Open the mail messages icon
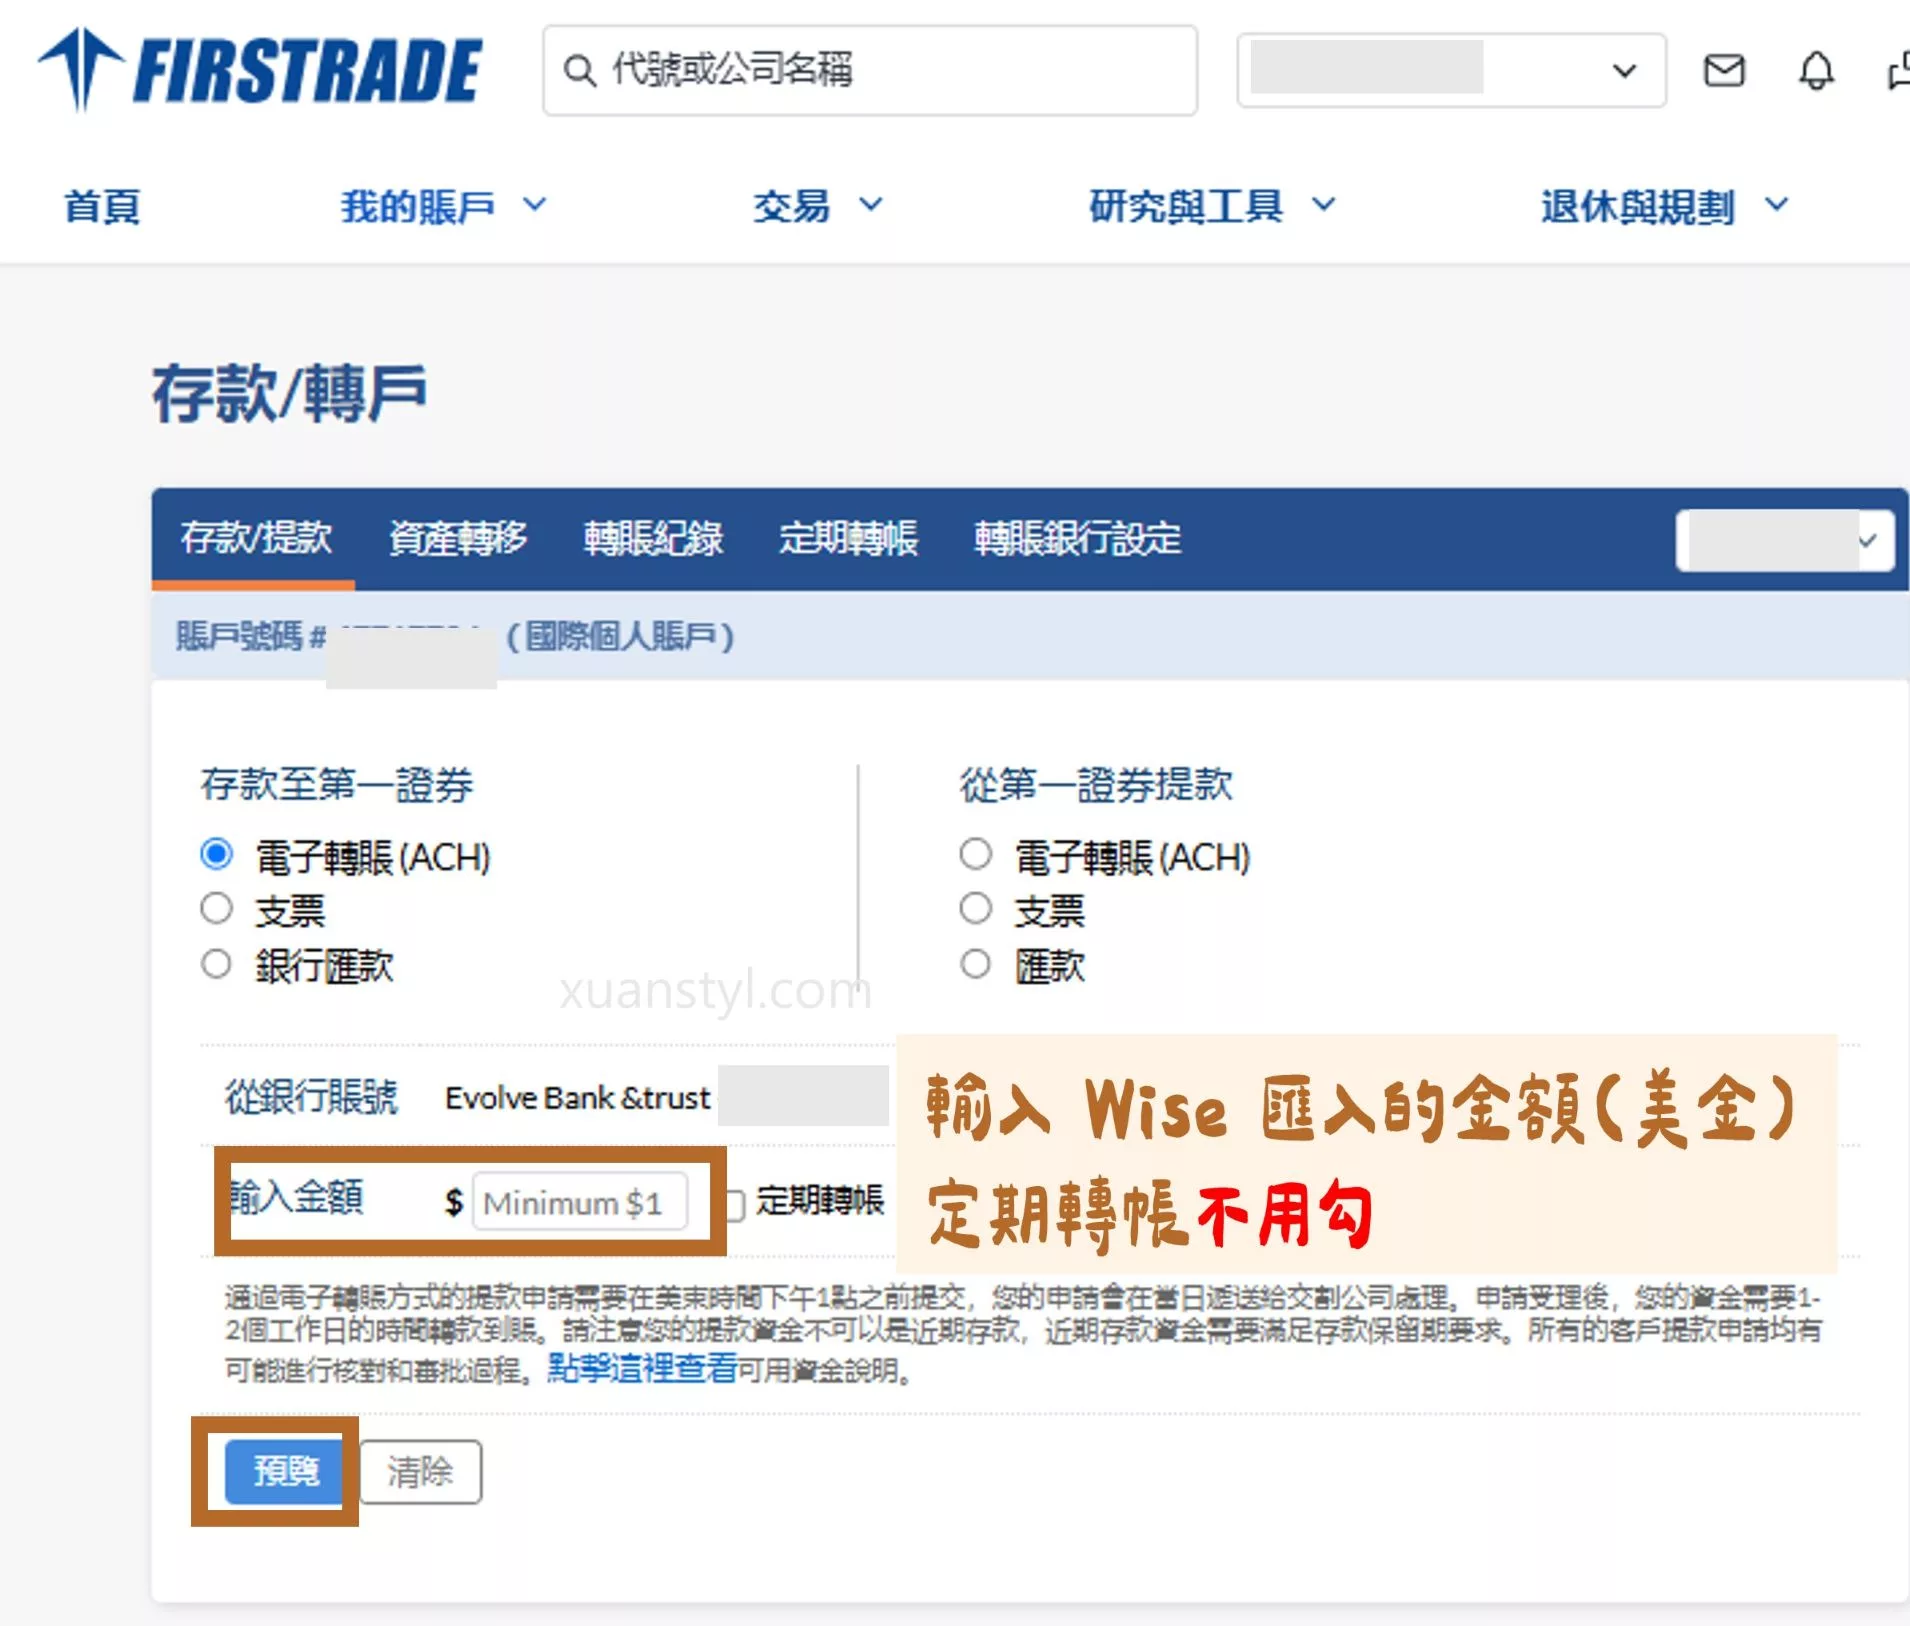Screen dimensions: 1910x1626 (1724, 71)
